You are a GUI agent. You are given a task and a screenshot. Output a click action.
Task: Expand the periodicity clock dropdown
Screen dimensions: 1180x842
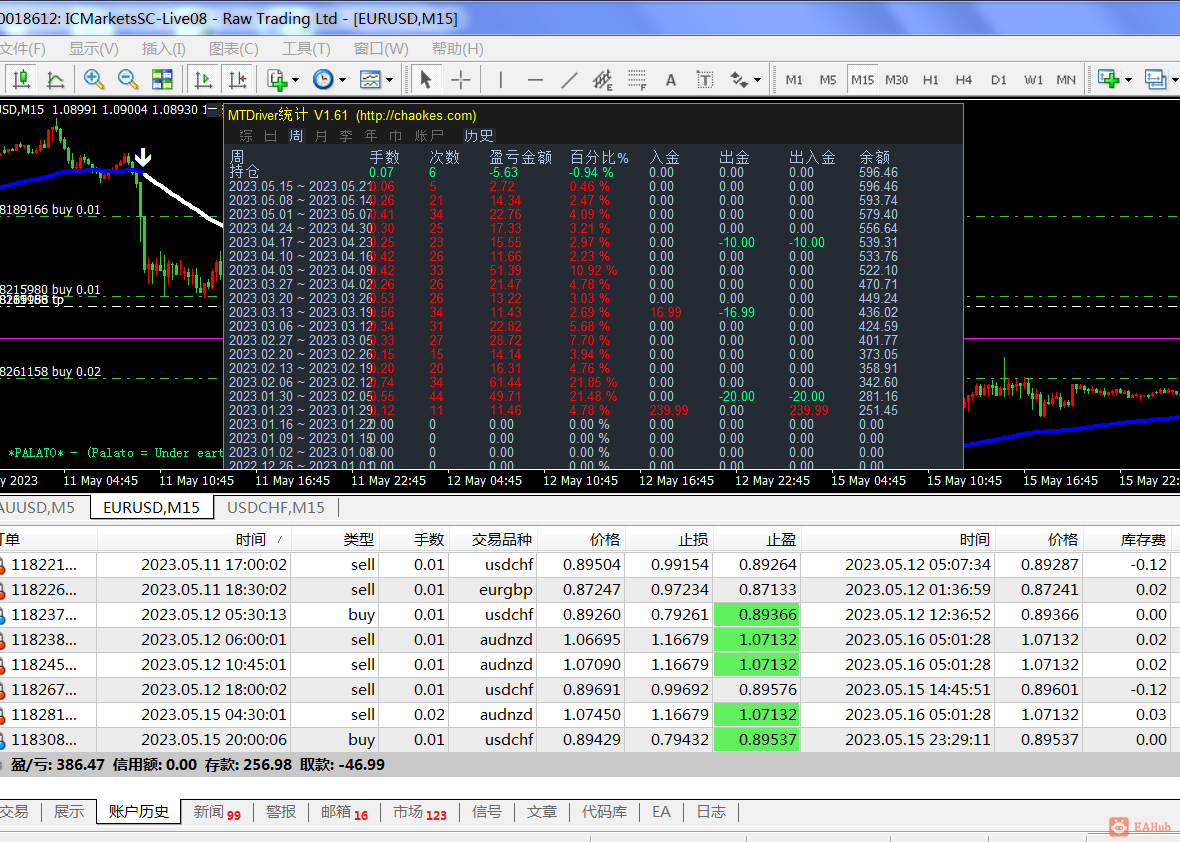pyautogui.click(x=342, y=80)
